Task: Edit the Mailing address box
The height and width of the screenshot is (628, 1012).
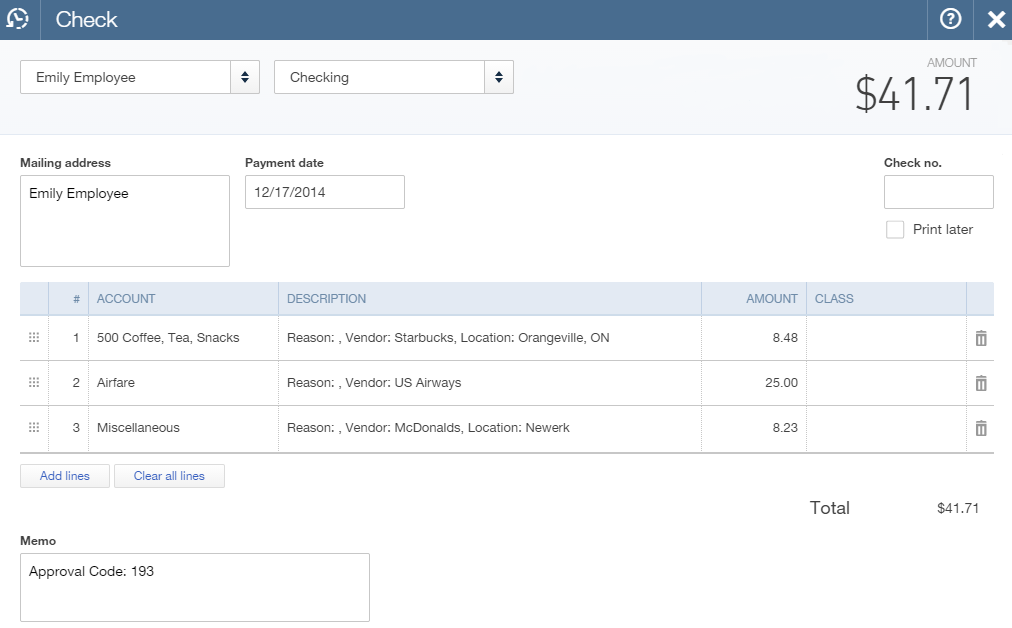Action: tap(125, 221)
